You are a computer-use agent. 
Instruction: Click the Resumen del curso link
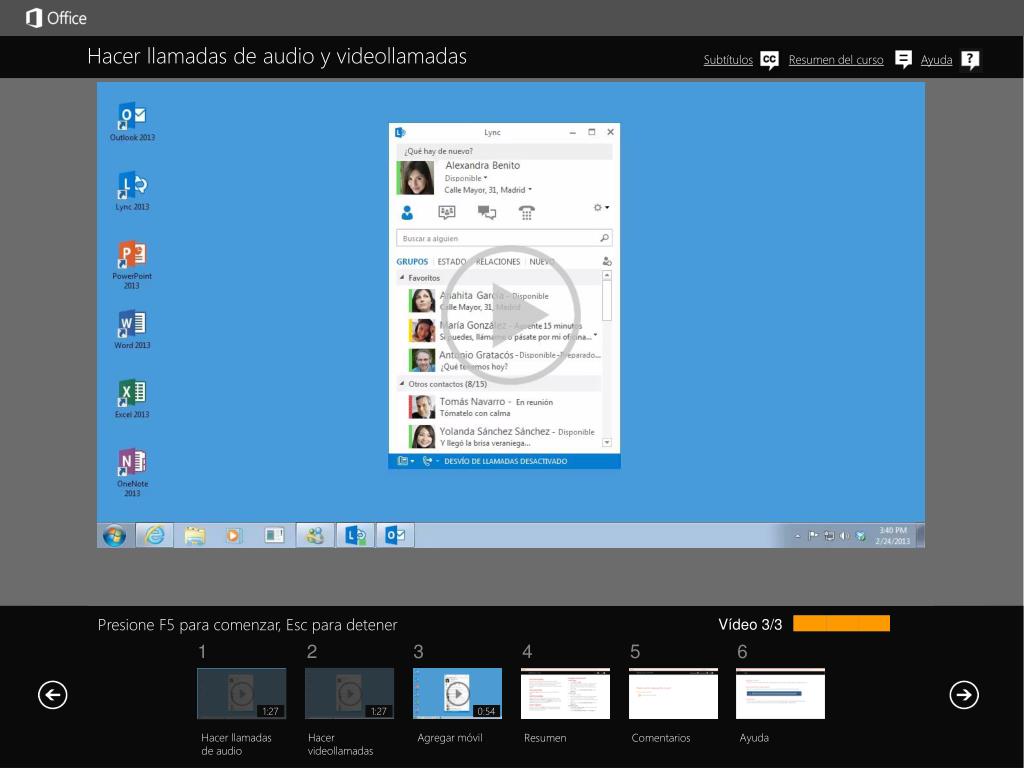coord(836,59)
